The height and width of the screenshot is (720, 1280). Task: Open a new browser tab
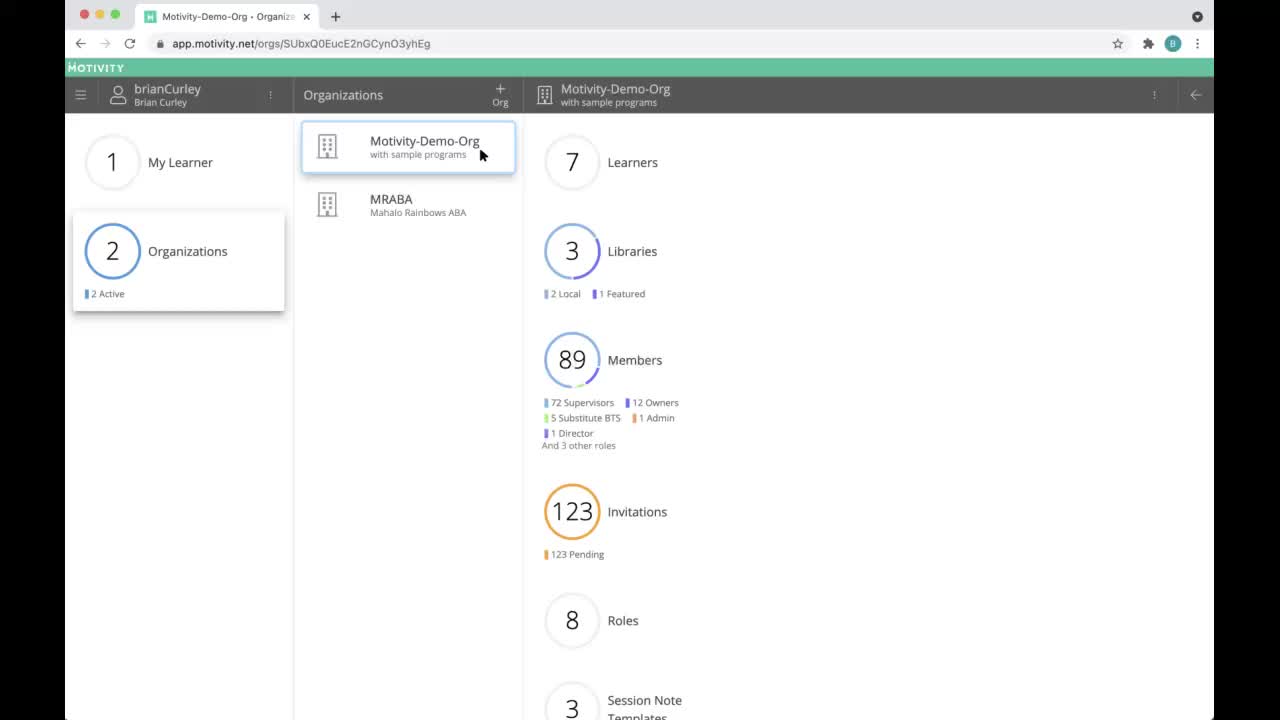coord(336,17)
